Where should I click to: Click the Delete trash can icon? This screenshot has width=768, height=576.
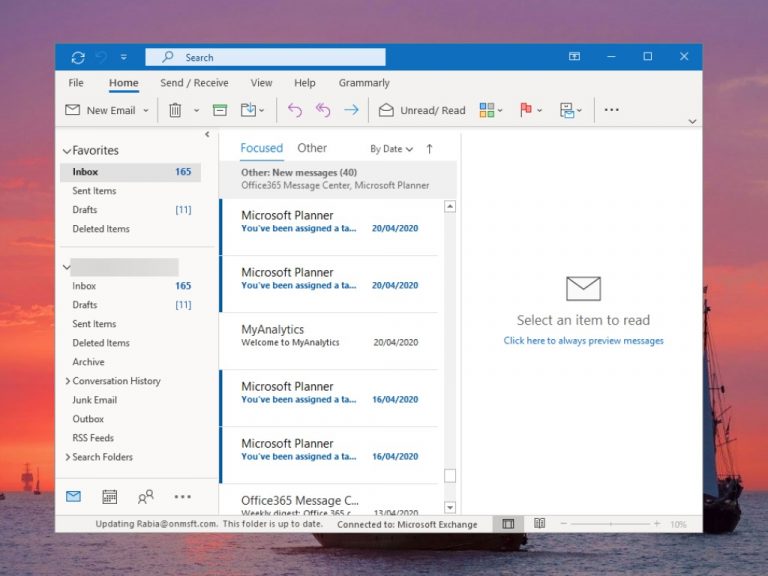[x=175, y=110]
